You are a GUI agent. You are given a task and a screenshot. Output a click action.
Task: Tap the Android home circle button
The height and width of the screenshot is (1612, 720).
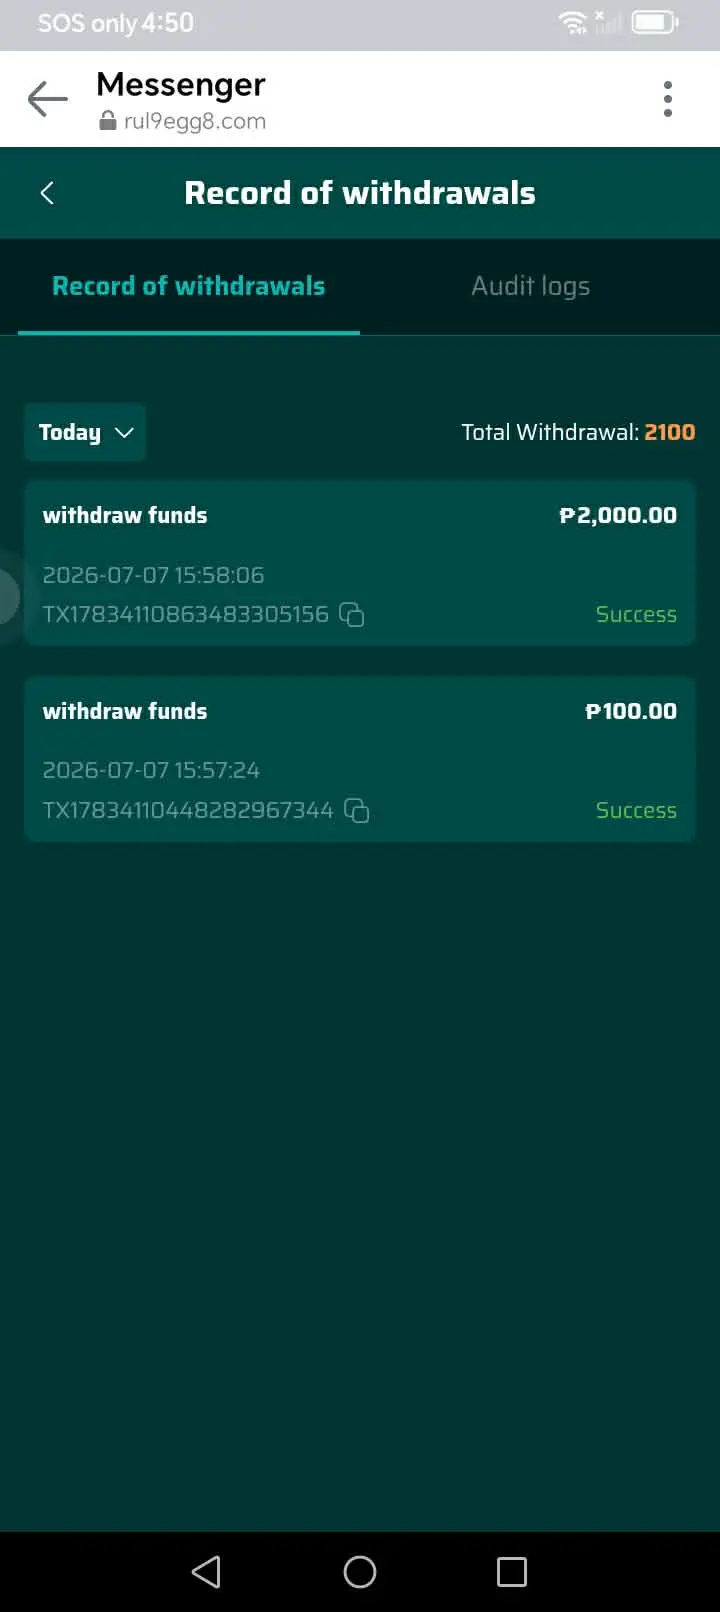360,1571
